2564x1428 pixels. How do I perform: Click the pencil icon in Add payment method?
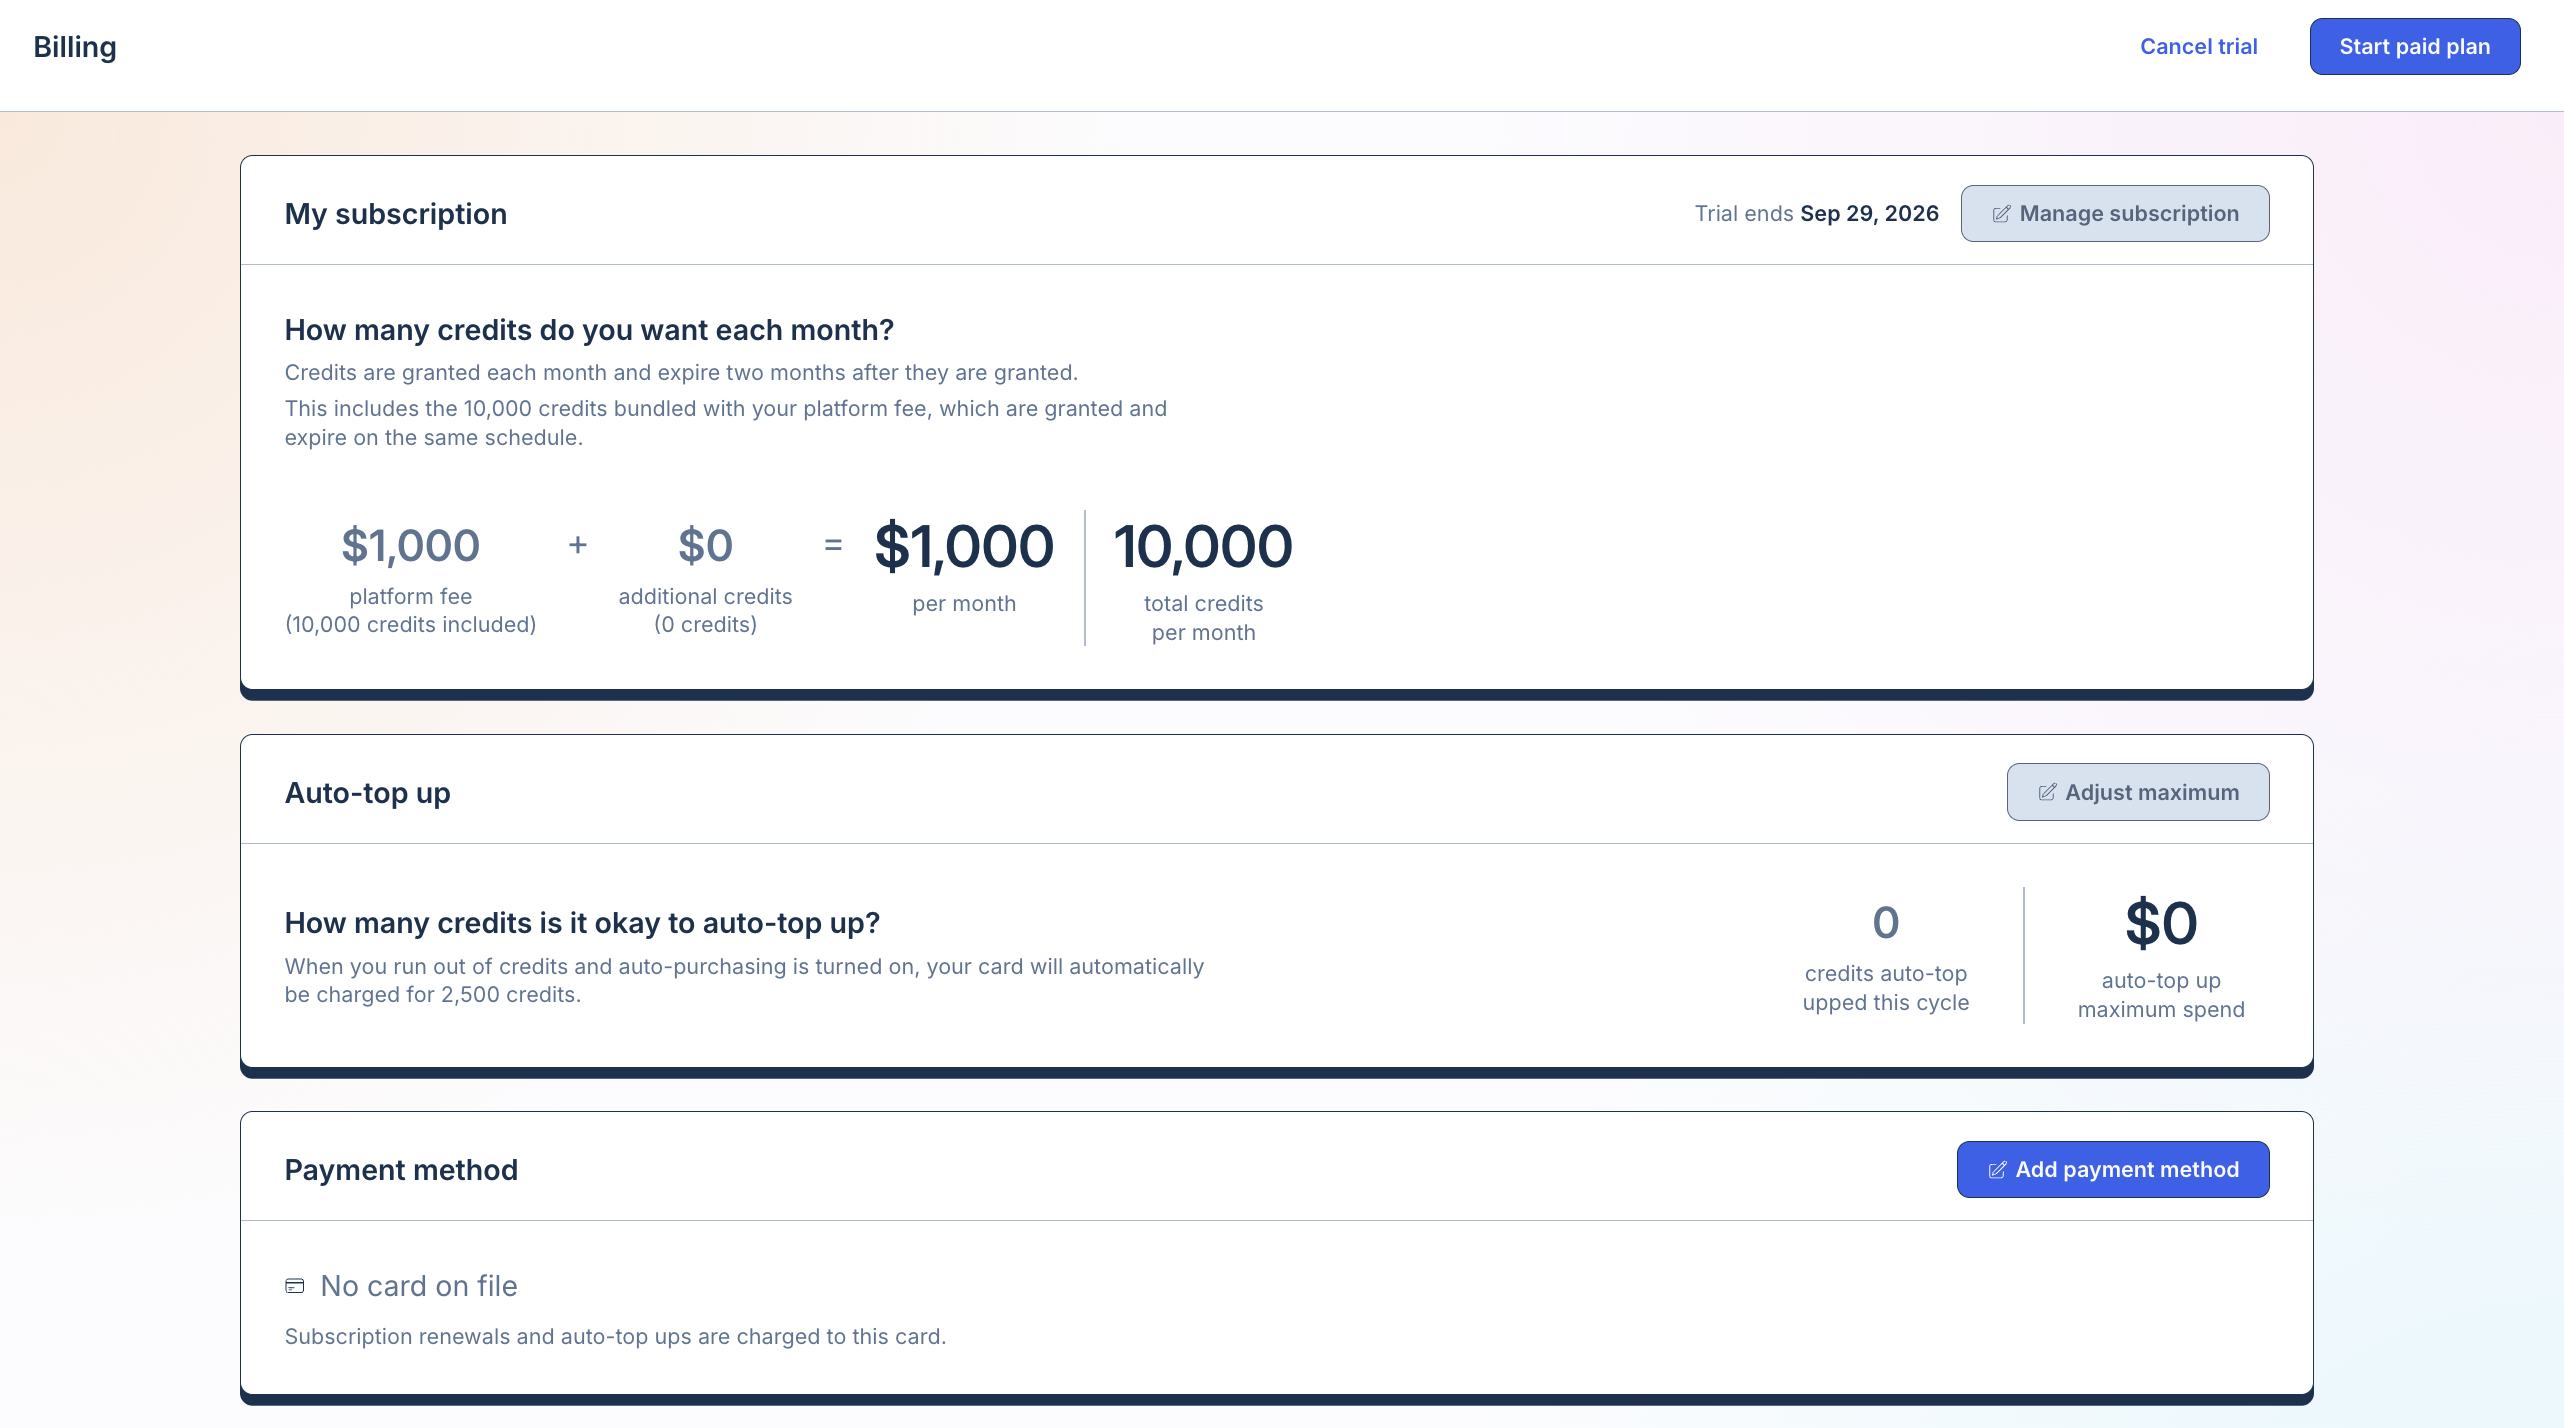(1997, 1170)
